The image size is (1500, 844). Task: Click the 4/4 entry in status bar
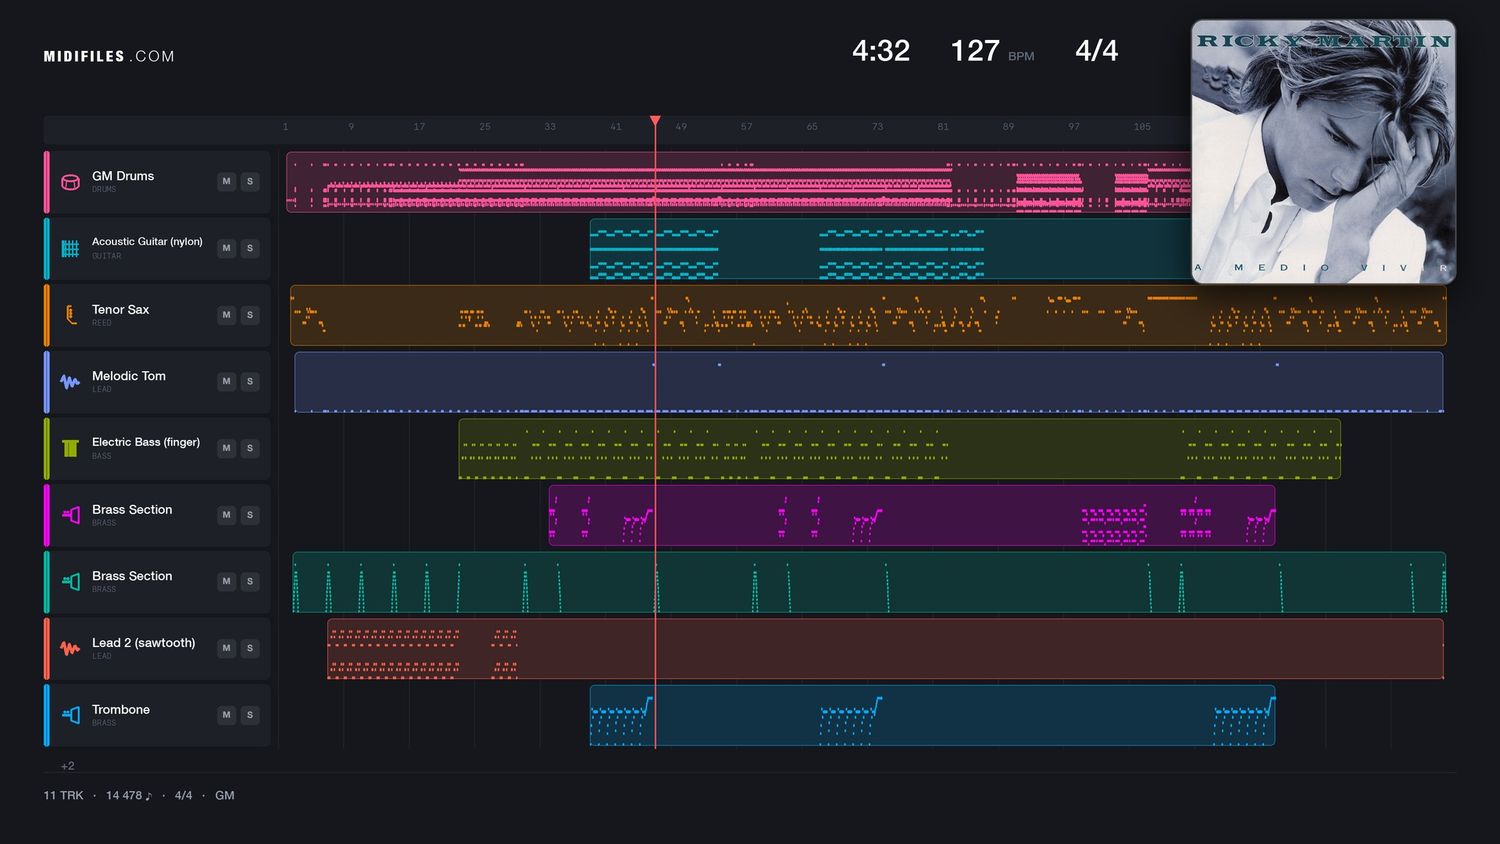[x=183, y=796]
